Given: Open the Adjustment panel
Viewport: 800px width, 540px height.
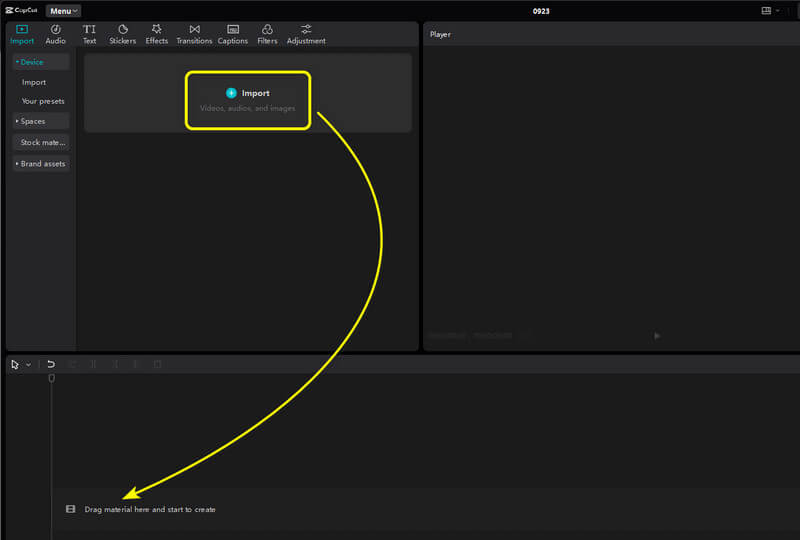Looking at the screenshot, I should (306, 35).
